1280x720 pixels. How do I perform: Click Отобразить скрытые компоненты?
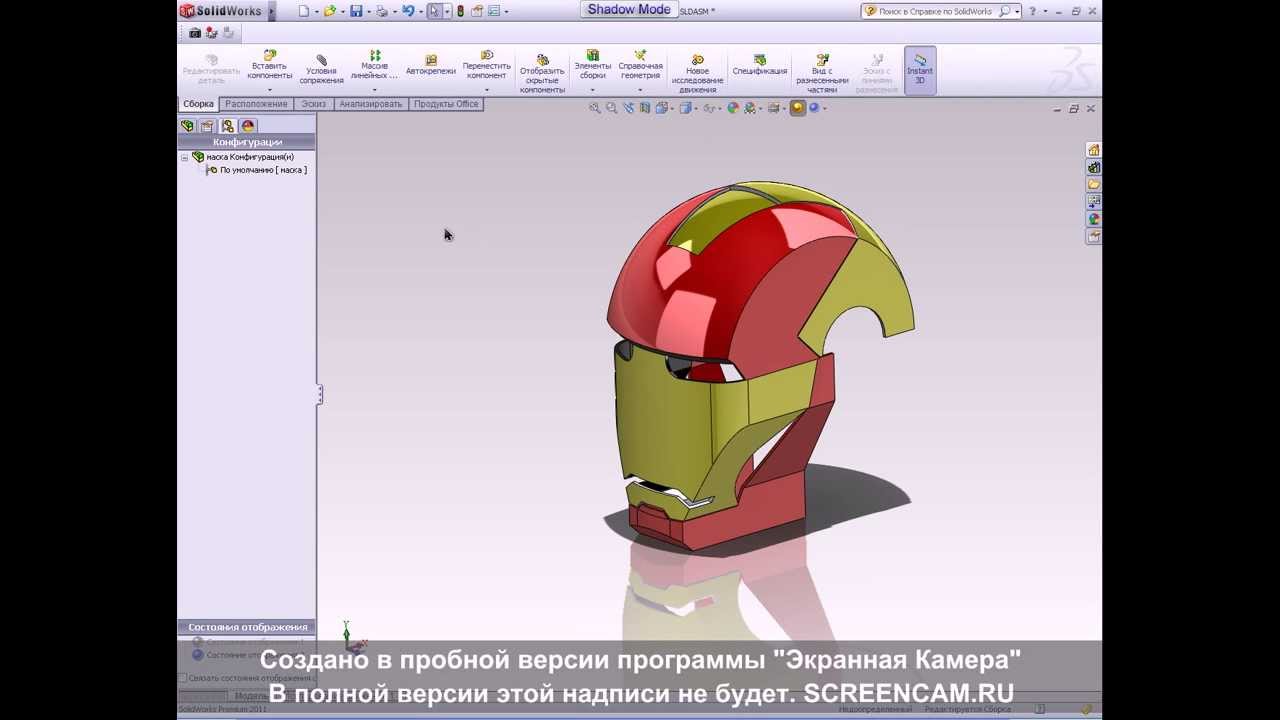click(x=542, y=74)
